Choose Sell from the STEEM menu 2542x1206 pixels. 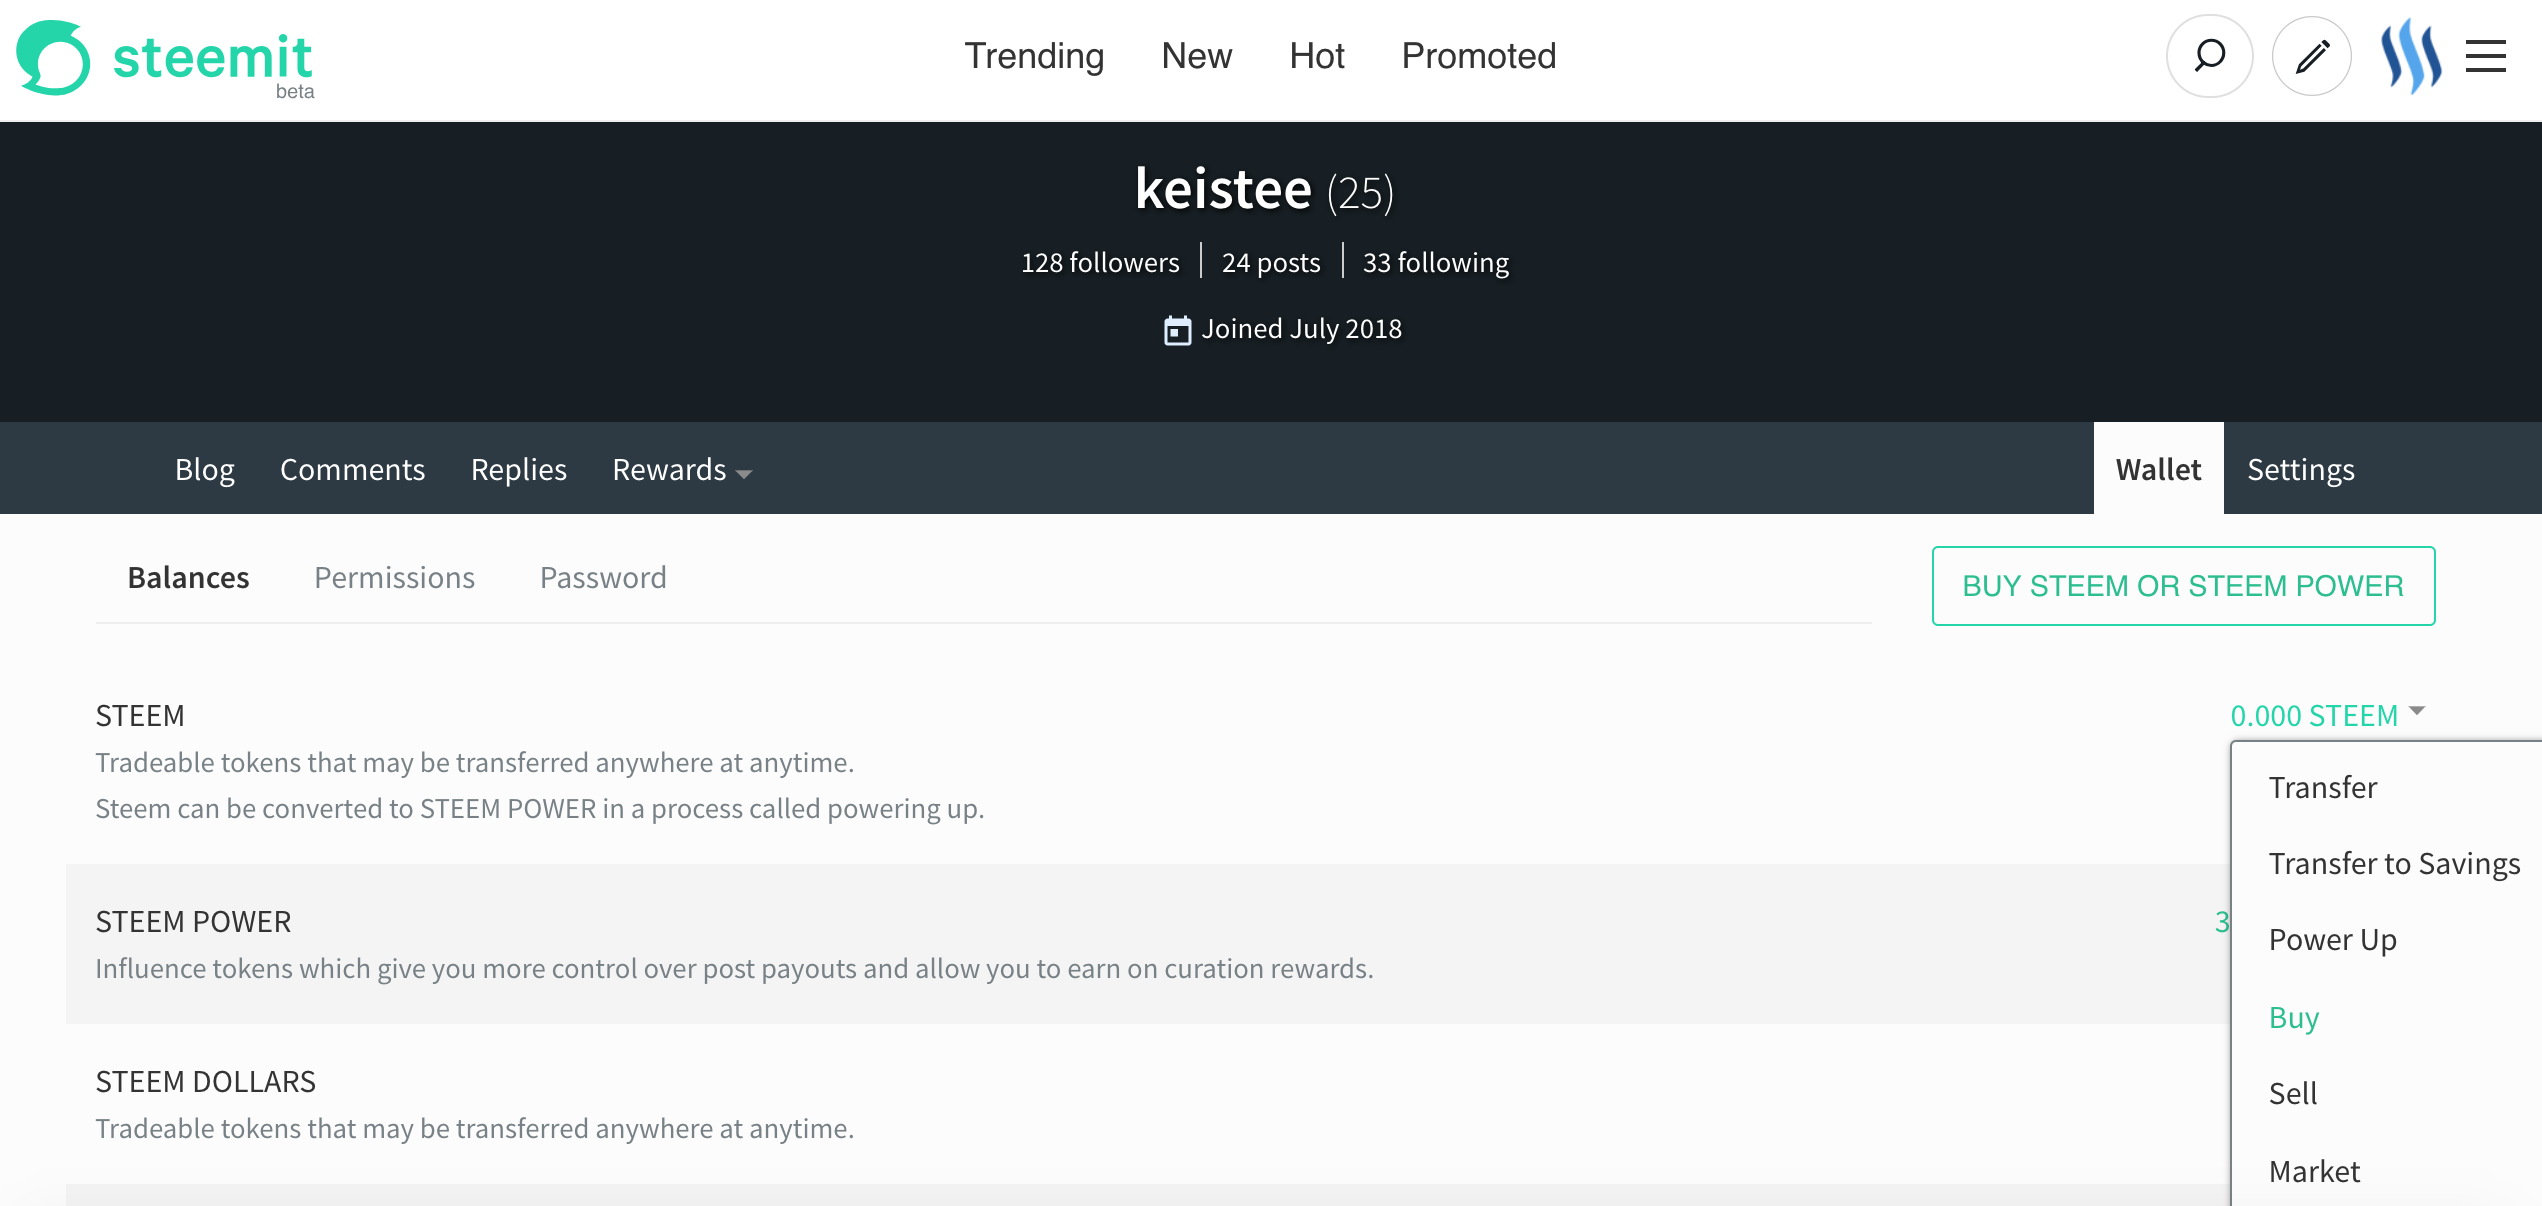pyautogui.click(x=2292, y=1094)
